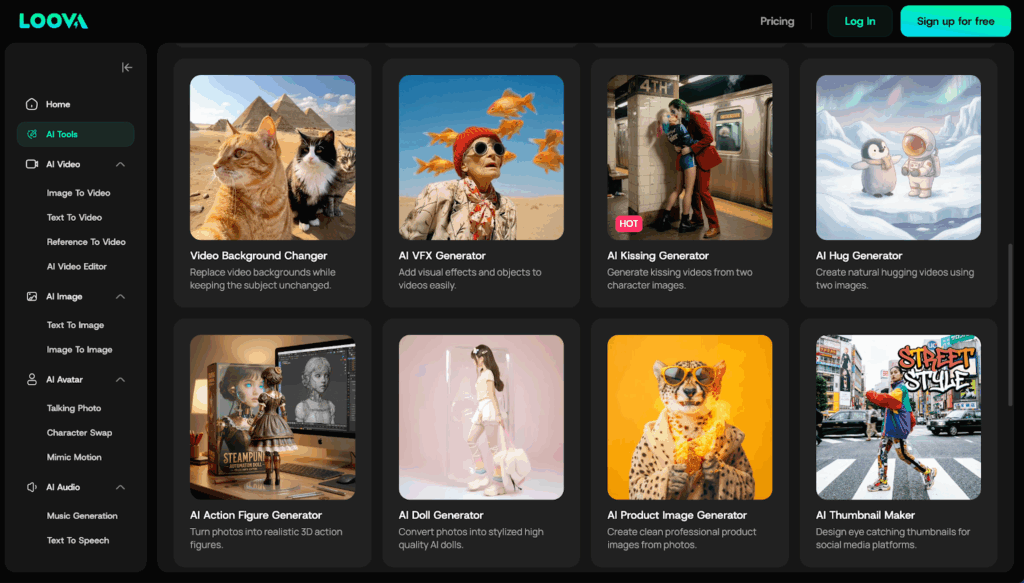Collapse the AI Avatar section chevron
The width and height of the screenshot is (1024, 583).
tap(120, 380)
